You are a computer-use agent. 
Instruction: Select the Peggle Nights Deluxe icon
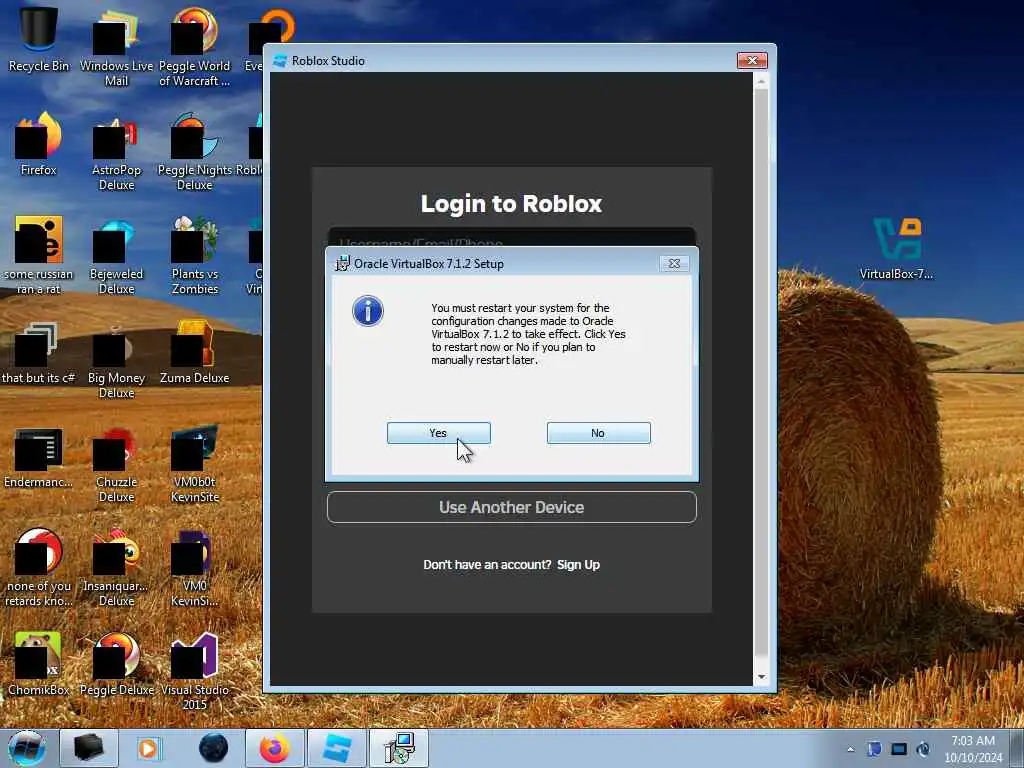(195, 150)
